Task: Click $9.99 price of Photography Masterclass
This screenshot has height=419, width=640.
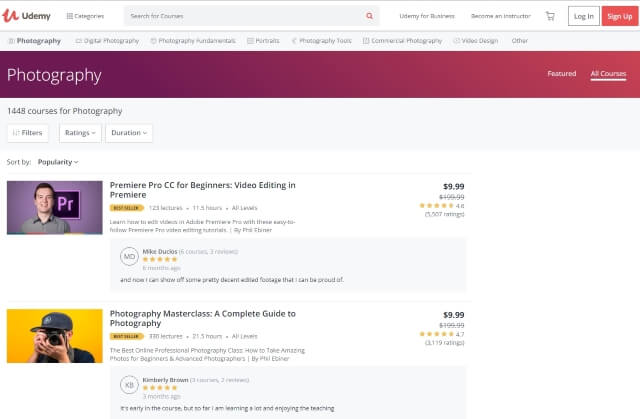Action: 453,315
